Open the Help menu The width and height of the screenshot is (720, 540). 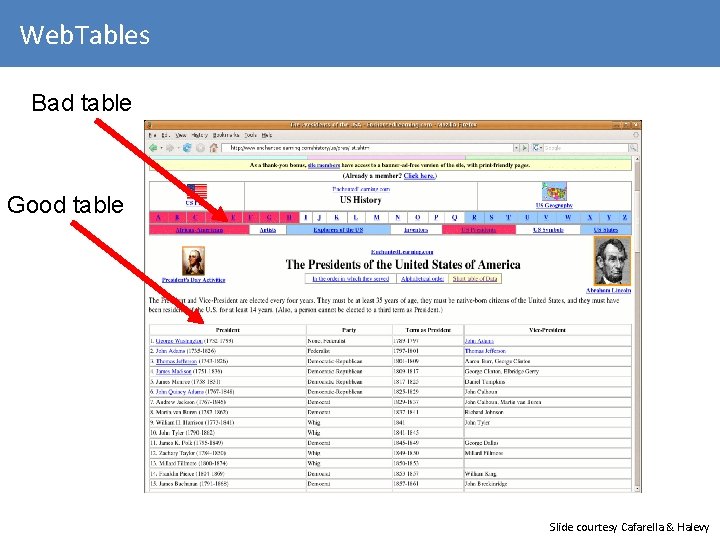(267, 135)
